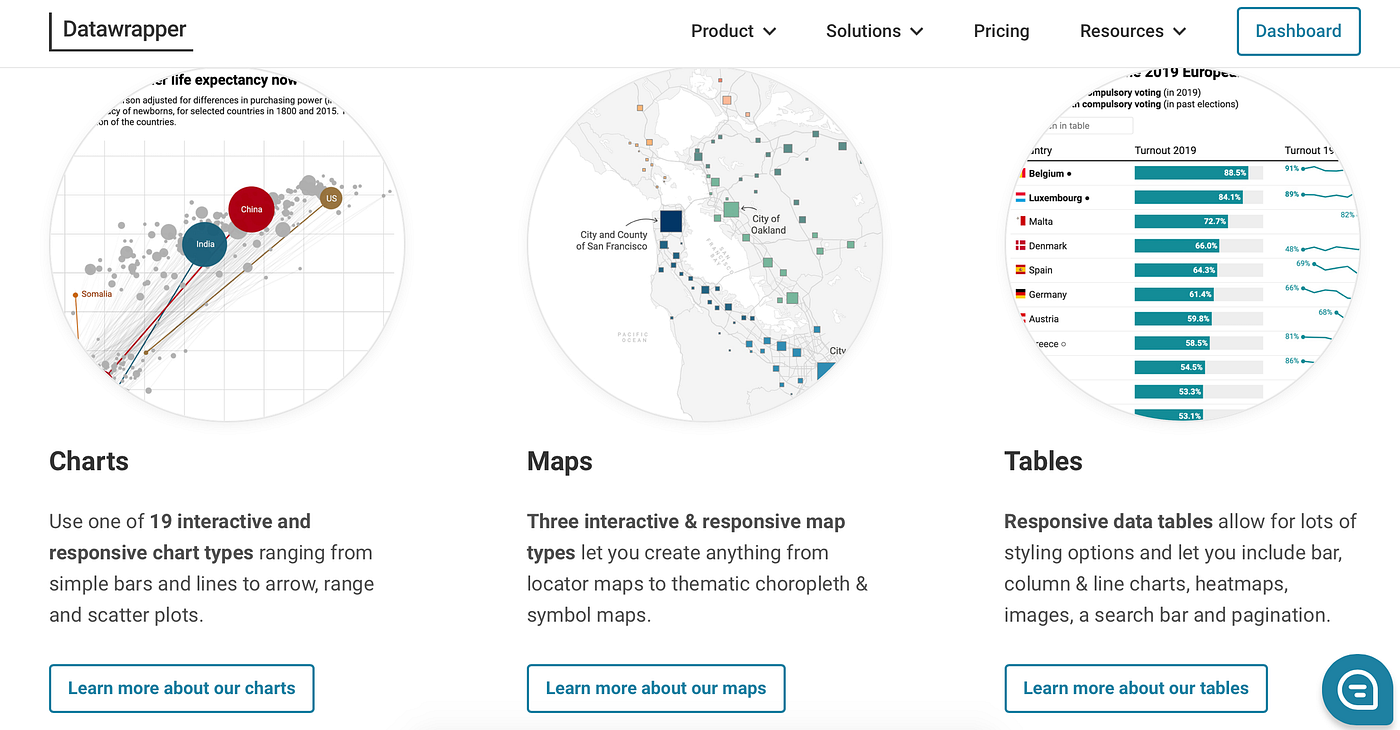Select the China bubble in the scatter chart
Viewport: 1400px width, 730px height.
[251, 209]
